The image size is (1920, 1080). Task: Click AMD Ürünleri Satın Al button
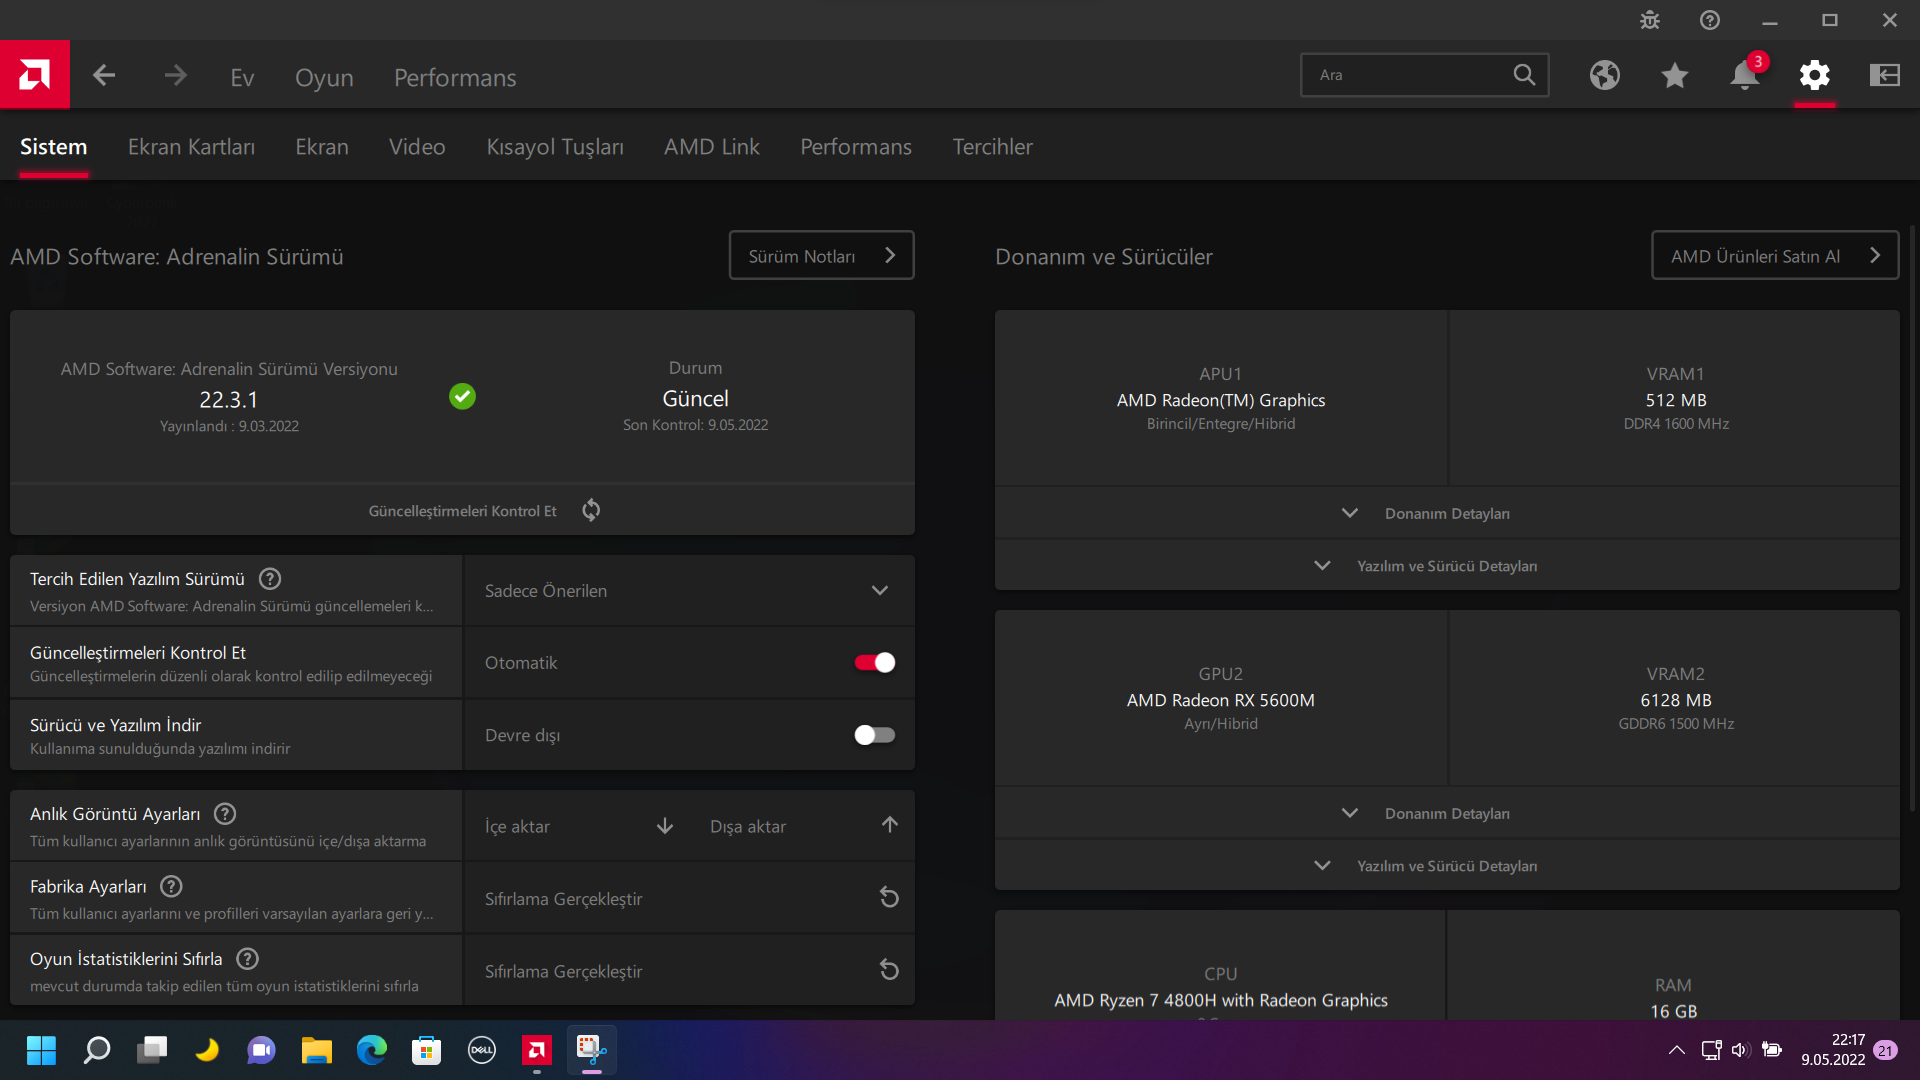click(1774, 256)
